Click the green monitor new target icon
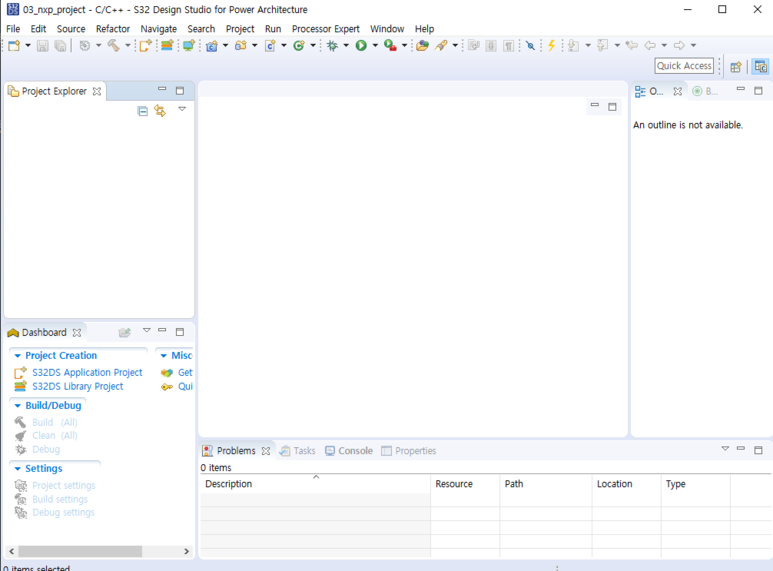The image size is (773, 571). point(189,46)
